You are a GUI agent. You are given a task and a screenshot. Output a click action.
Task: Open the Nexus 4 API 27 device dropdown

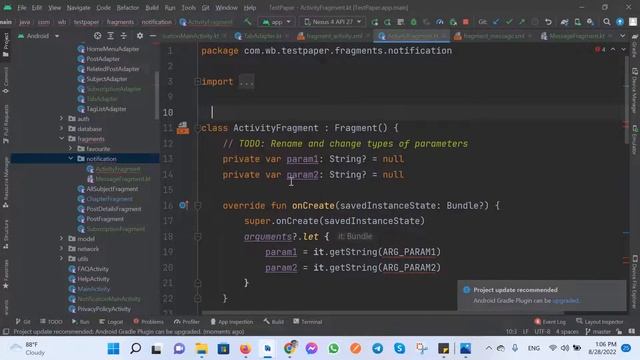[x=333, y=22]
